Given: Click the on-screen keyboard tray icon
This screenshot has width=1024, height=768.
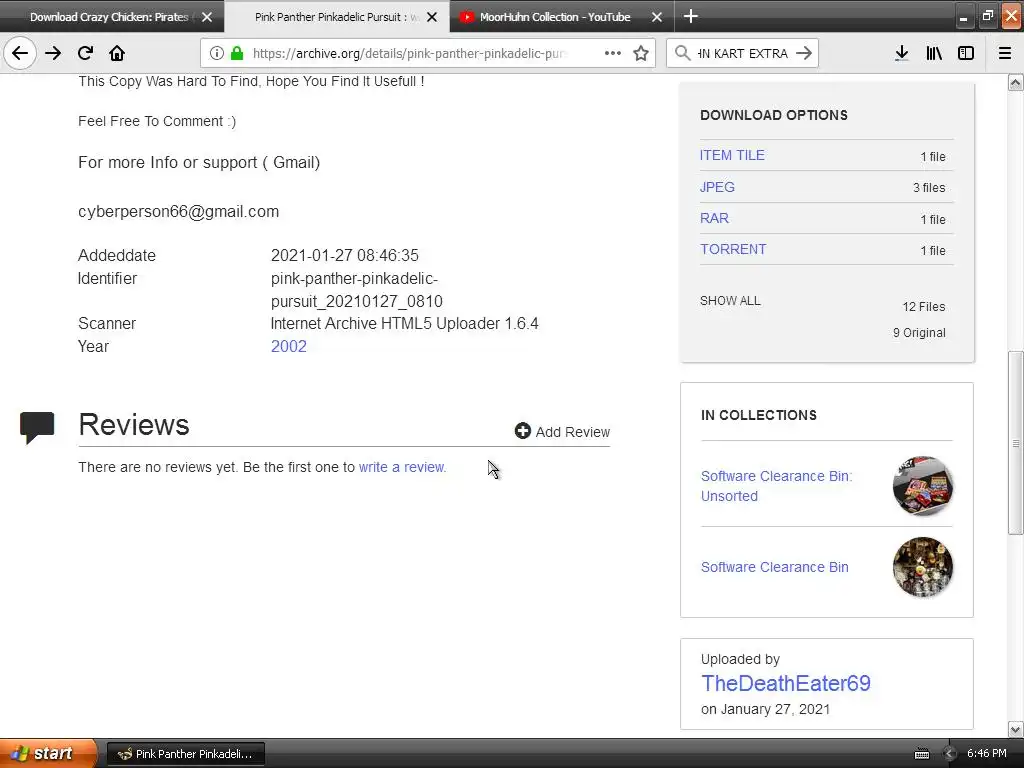Looking at the screenshot, I should click(921, 754).
